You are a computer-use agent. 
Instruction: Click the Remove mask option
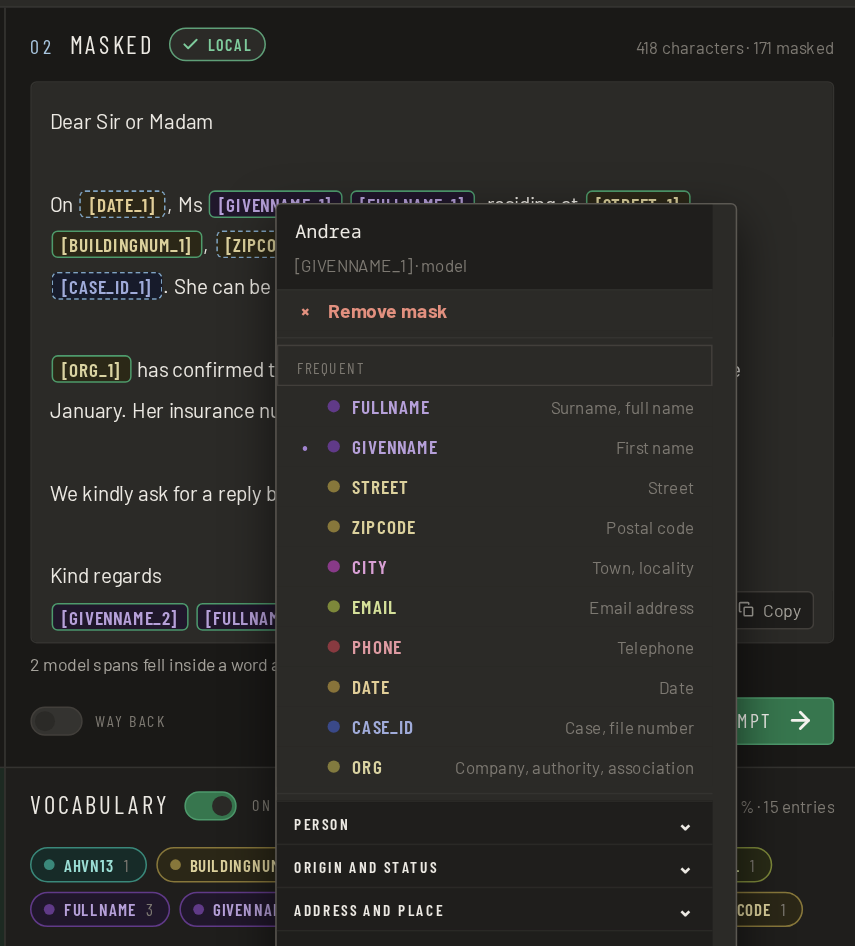(x=494, y=312)
